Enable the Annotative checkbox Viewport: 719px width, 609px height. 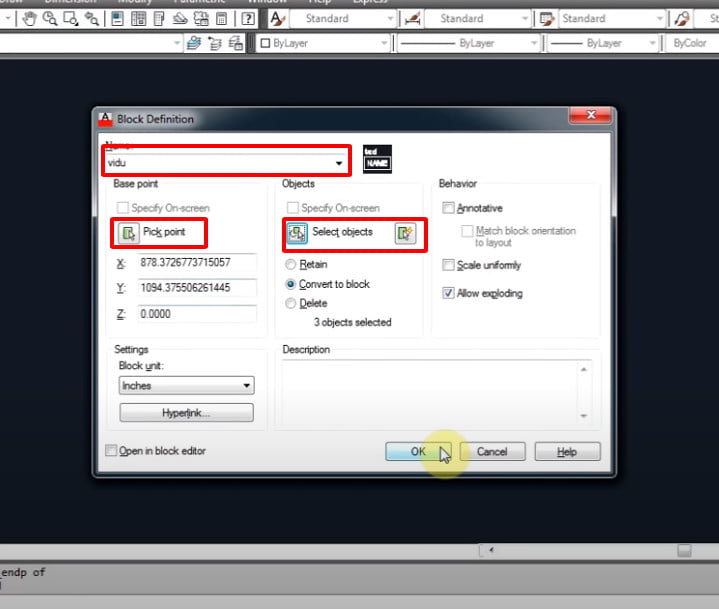(448, 208)
